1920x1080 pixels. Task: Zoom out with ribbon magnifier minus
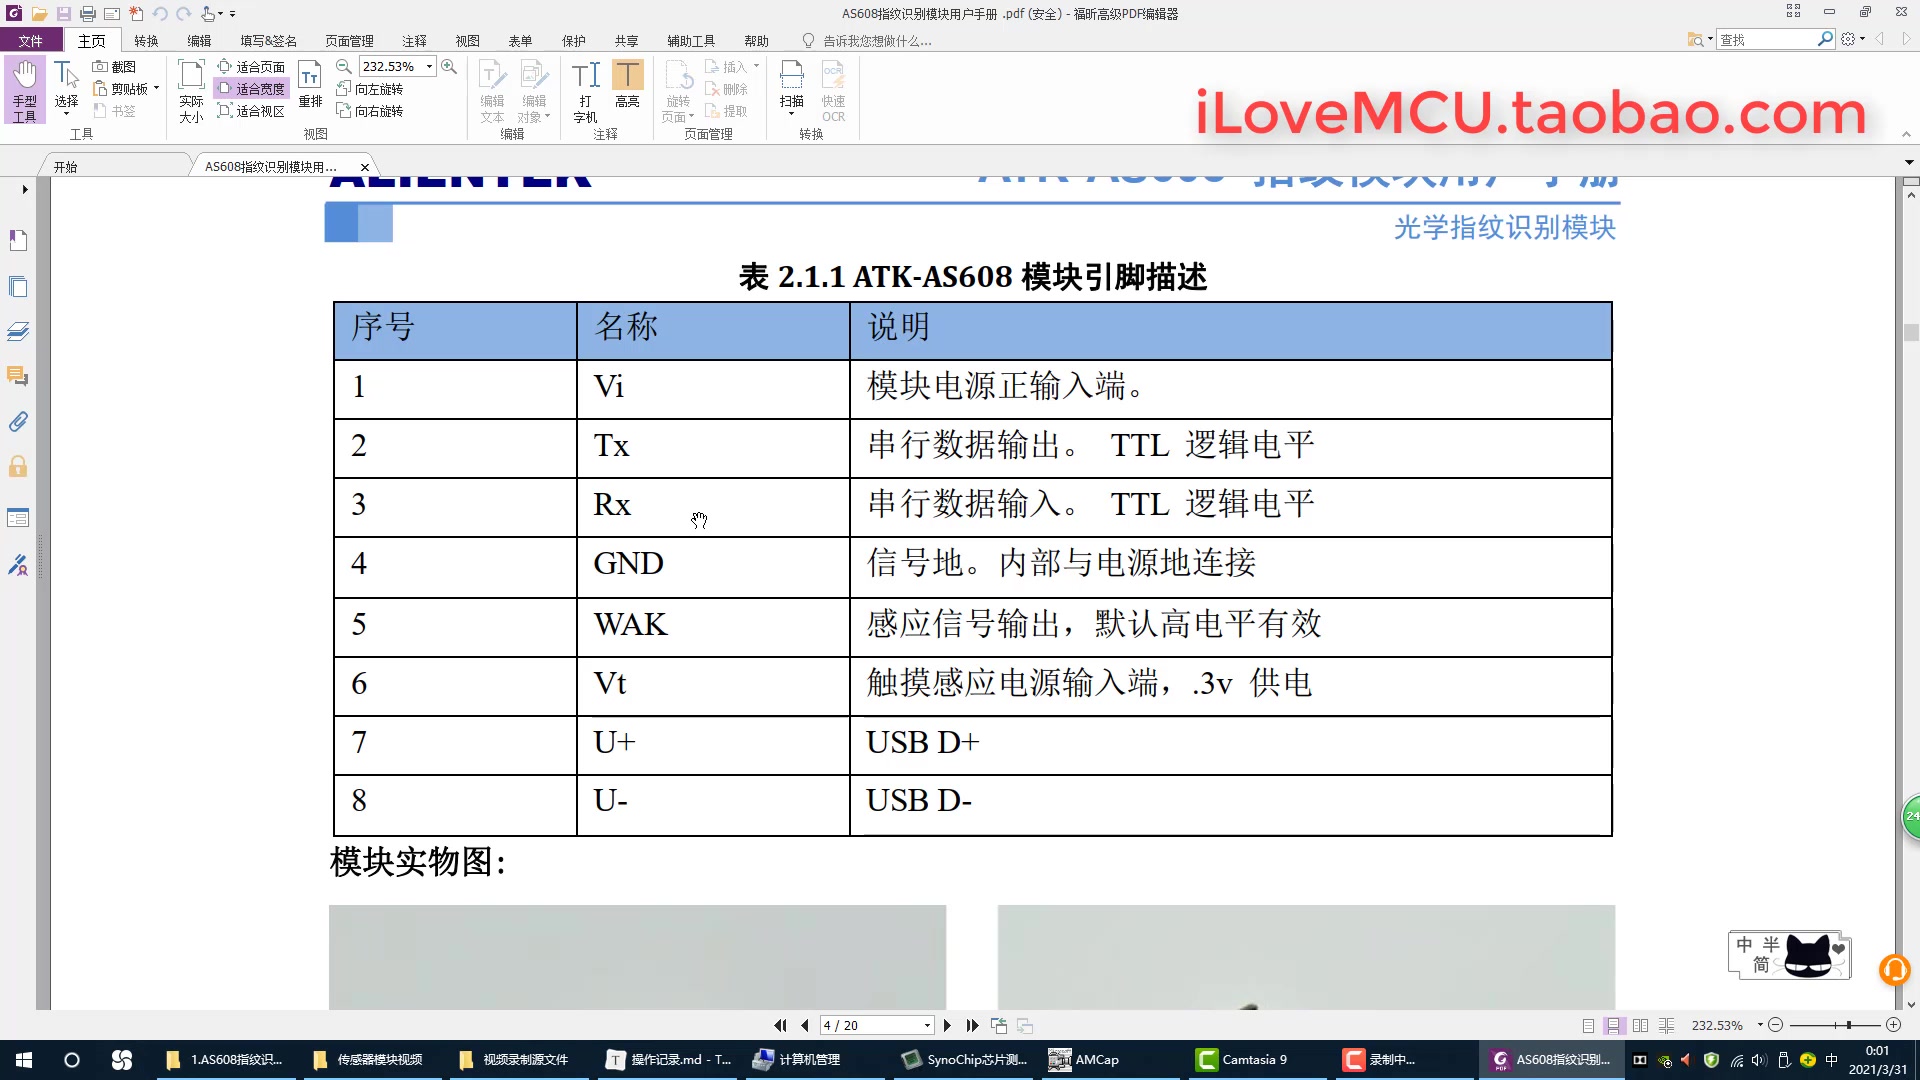click(x=343, y=66)
